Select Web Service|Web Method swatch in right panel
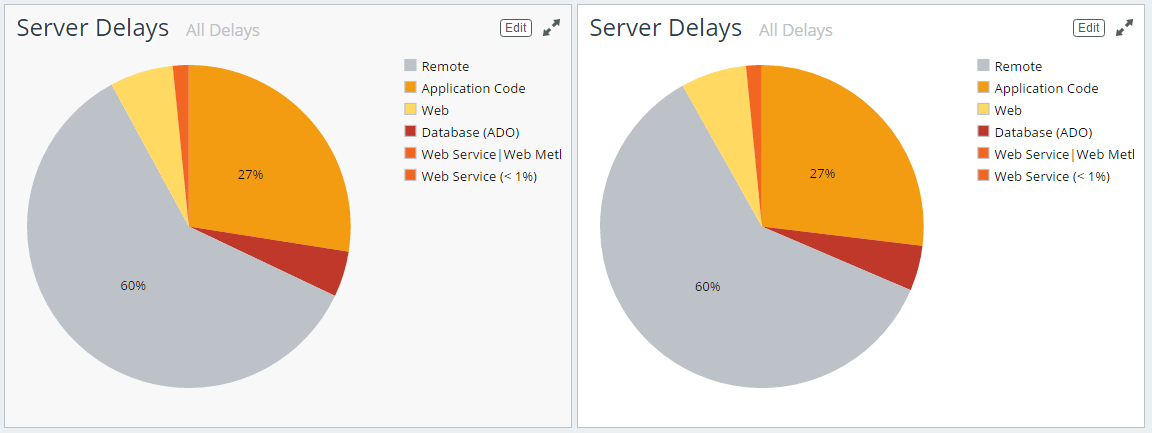Image resolution: width=1152 pixels, height=433 pixels. coord(984,154)
